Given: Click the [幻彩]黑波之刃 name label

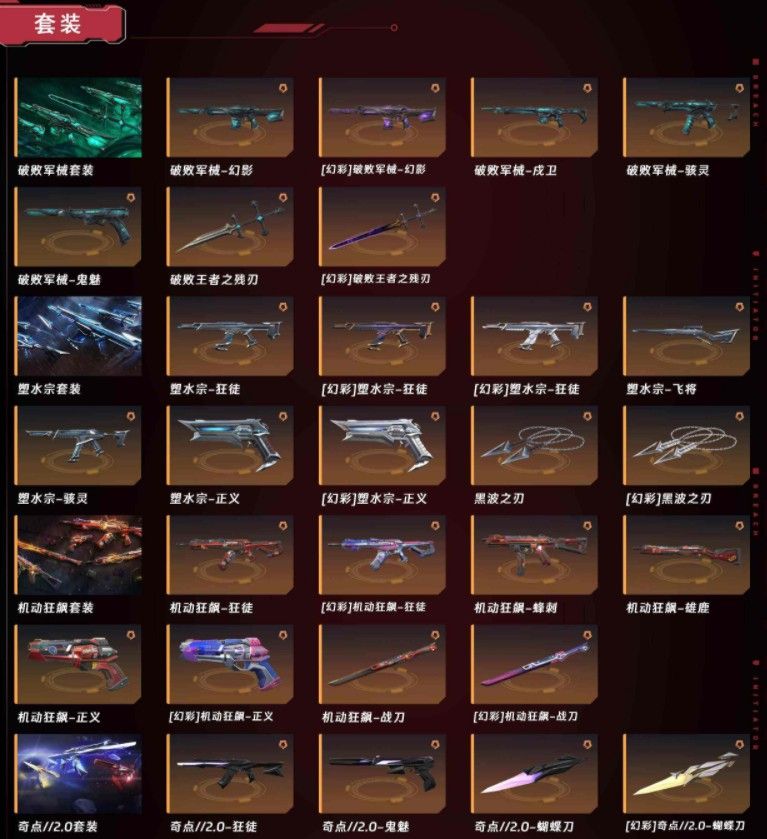Looking at the screenshot, I should point(669,499).
